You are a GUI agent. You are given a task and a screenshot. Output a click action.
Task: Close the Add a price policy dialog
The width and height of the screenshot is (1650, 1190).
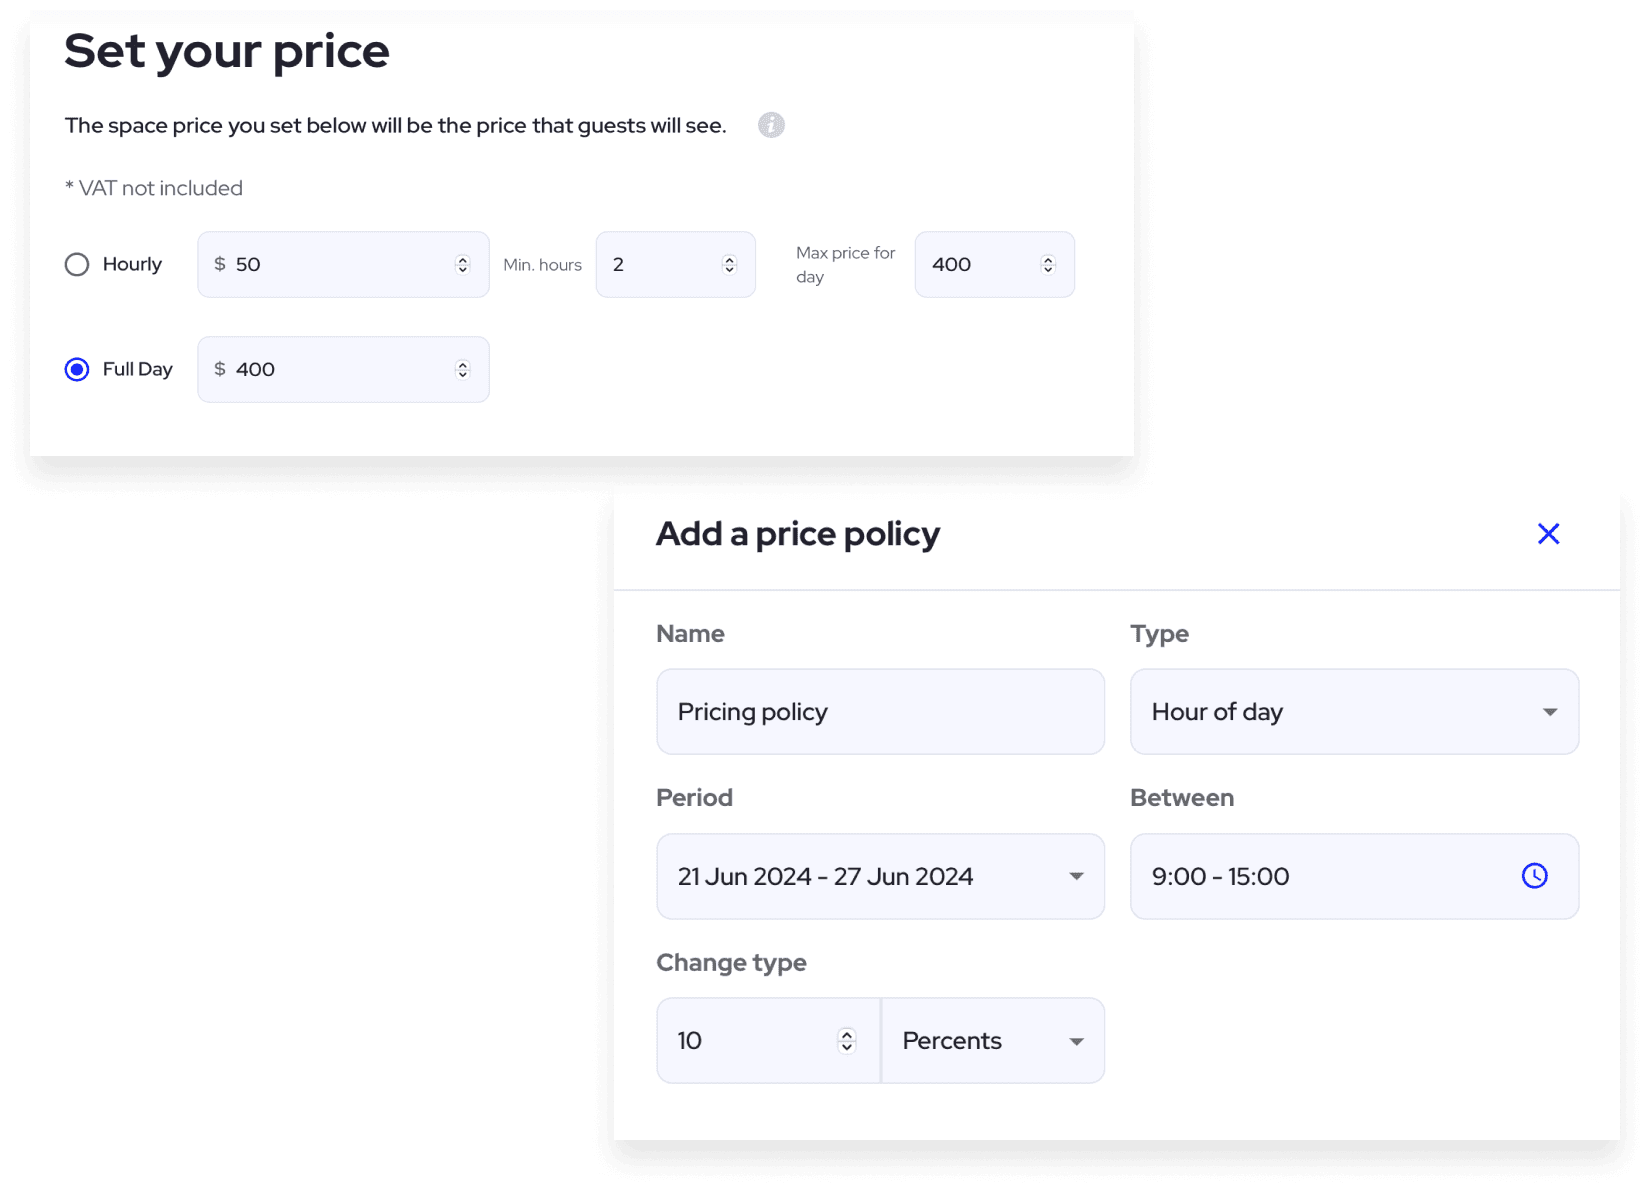coord(1548,534)
